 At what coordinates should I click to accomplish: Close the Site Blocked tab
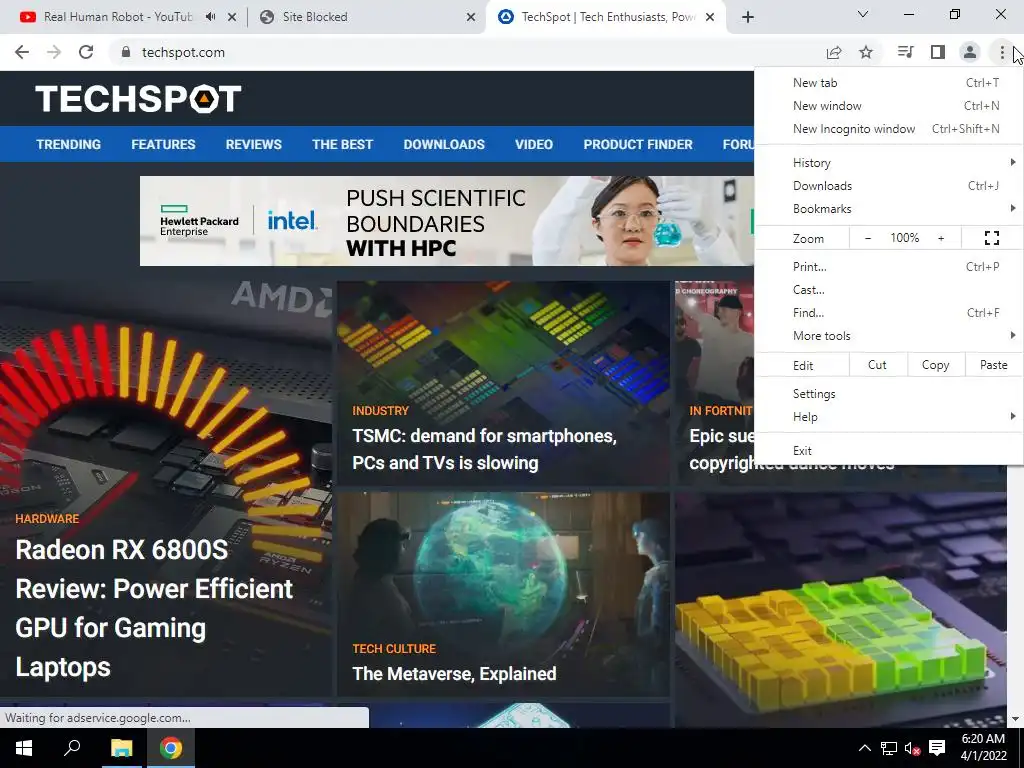click(471, 17)
